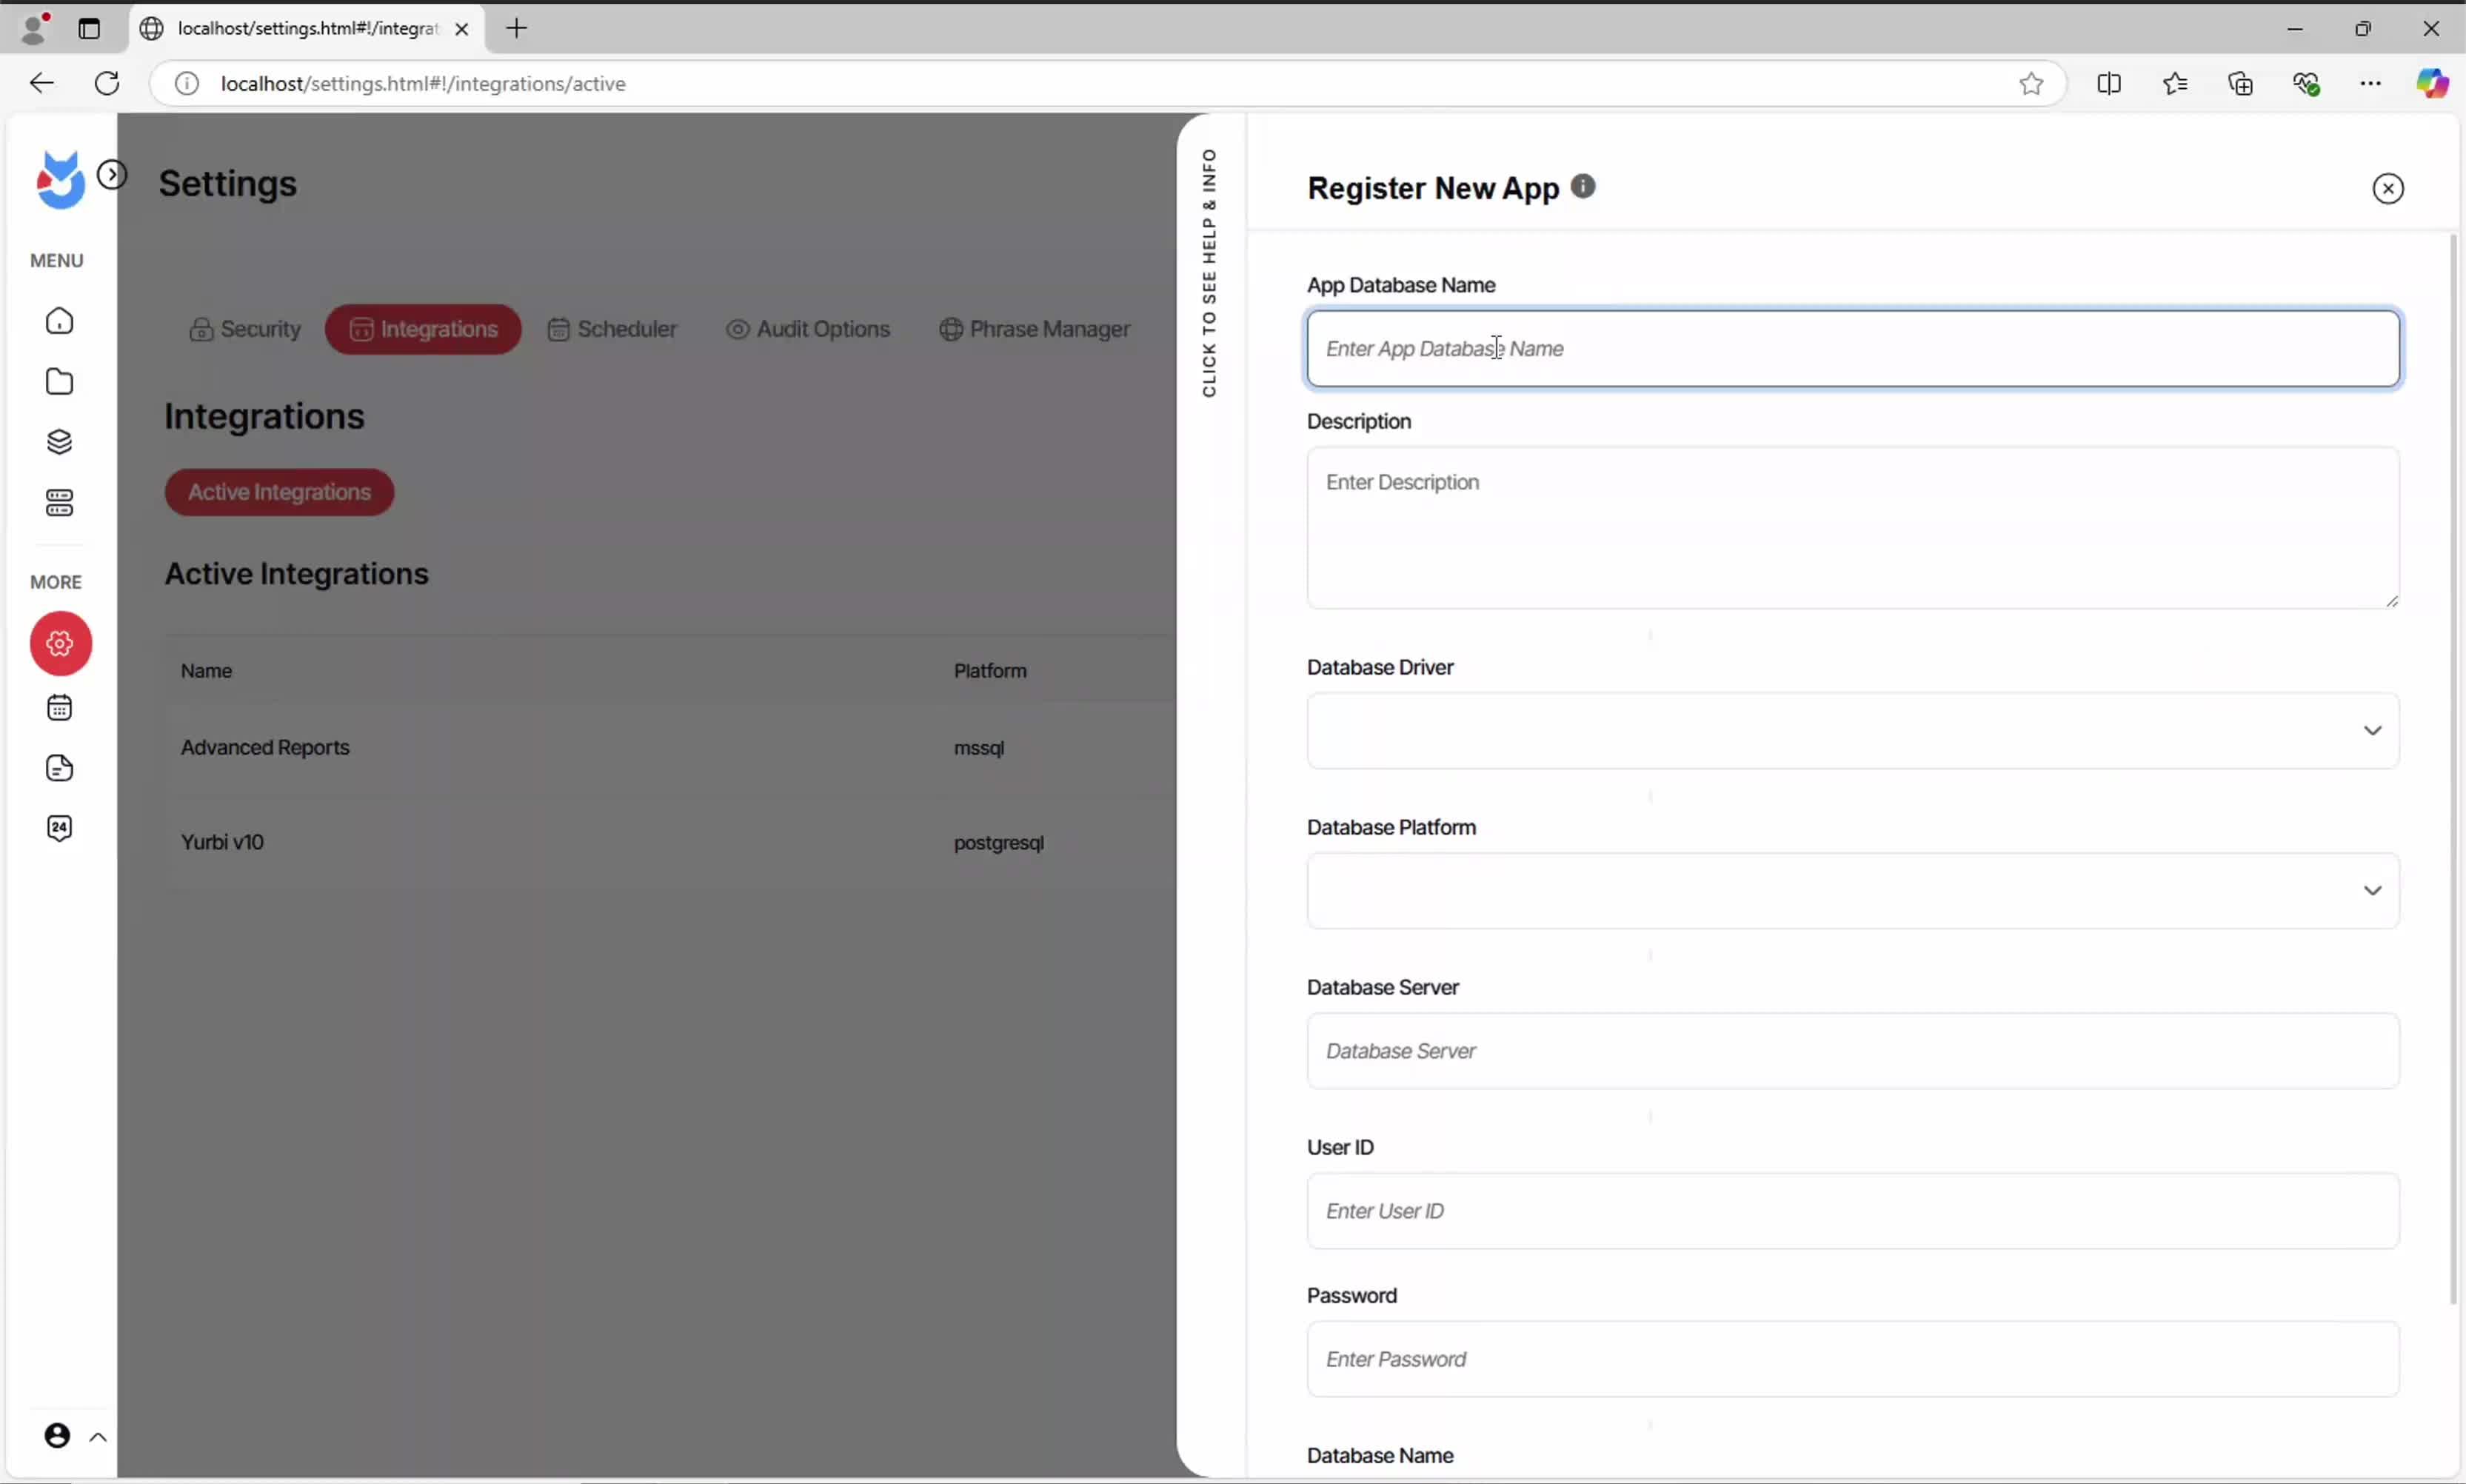Click the Active Integrations button
Screen dimensions: 2466x1484
(279, 492)
